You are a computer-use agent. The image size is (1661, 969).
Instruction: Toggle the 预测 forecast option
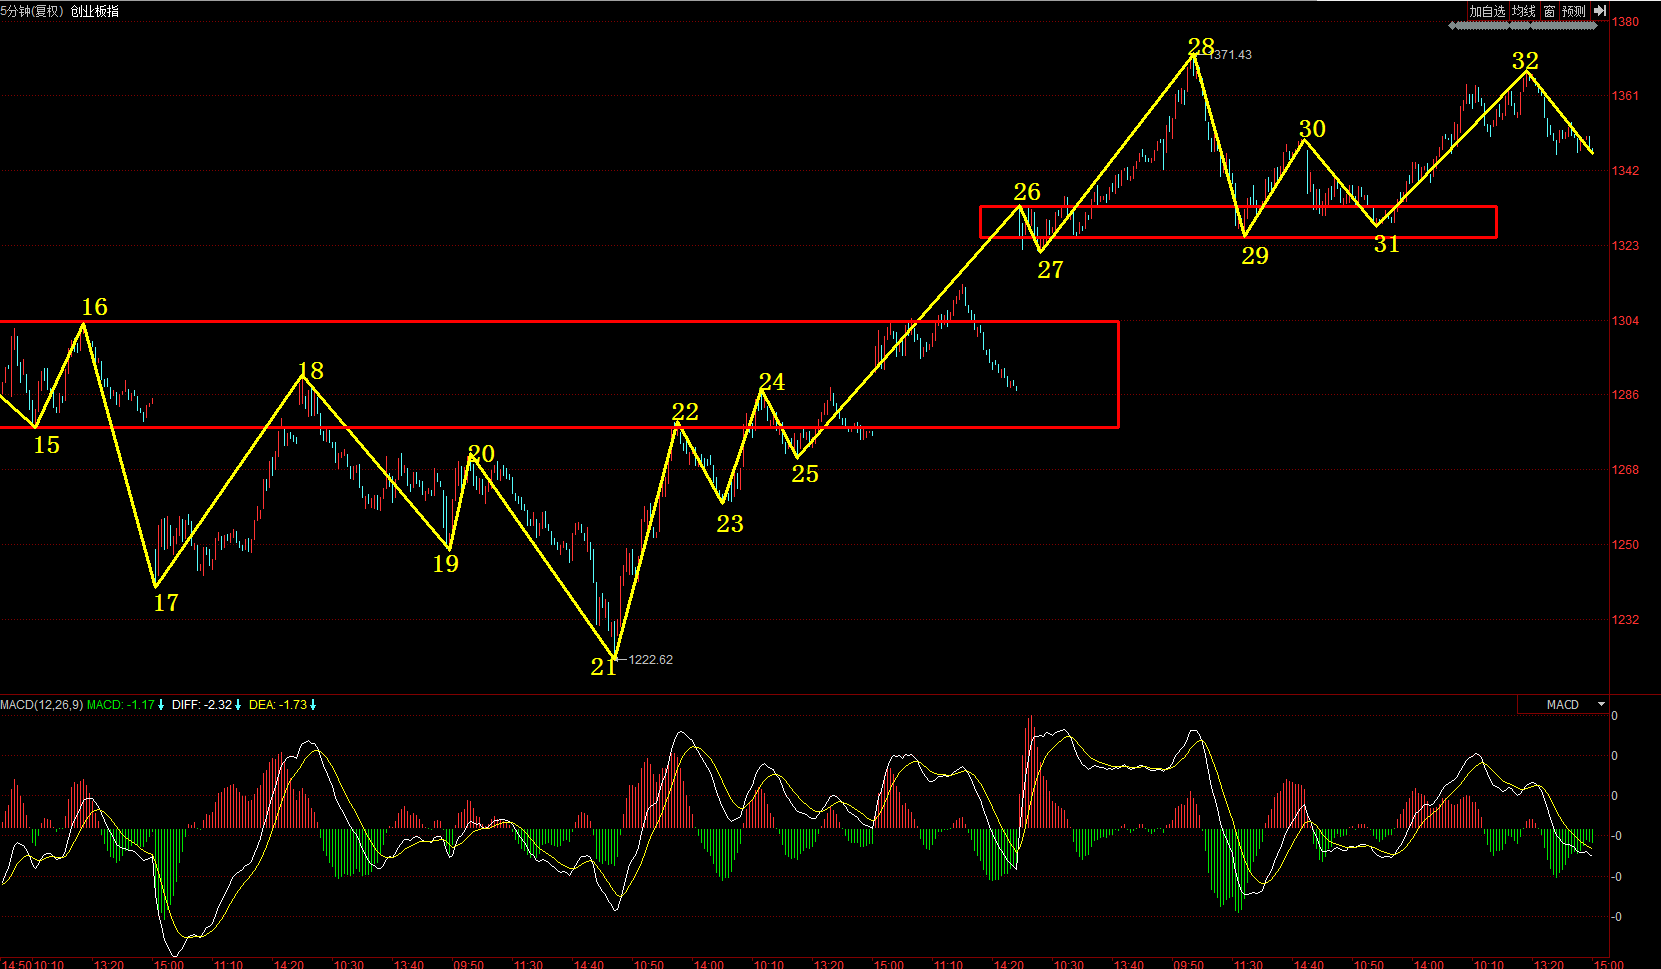tap(1574, 11)
